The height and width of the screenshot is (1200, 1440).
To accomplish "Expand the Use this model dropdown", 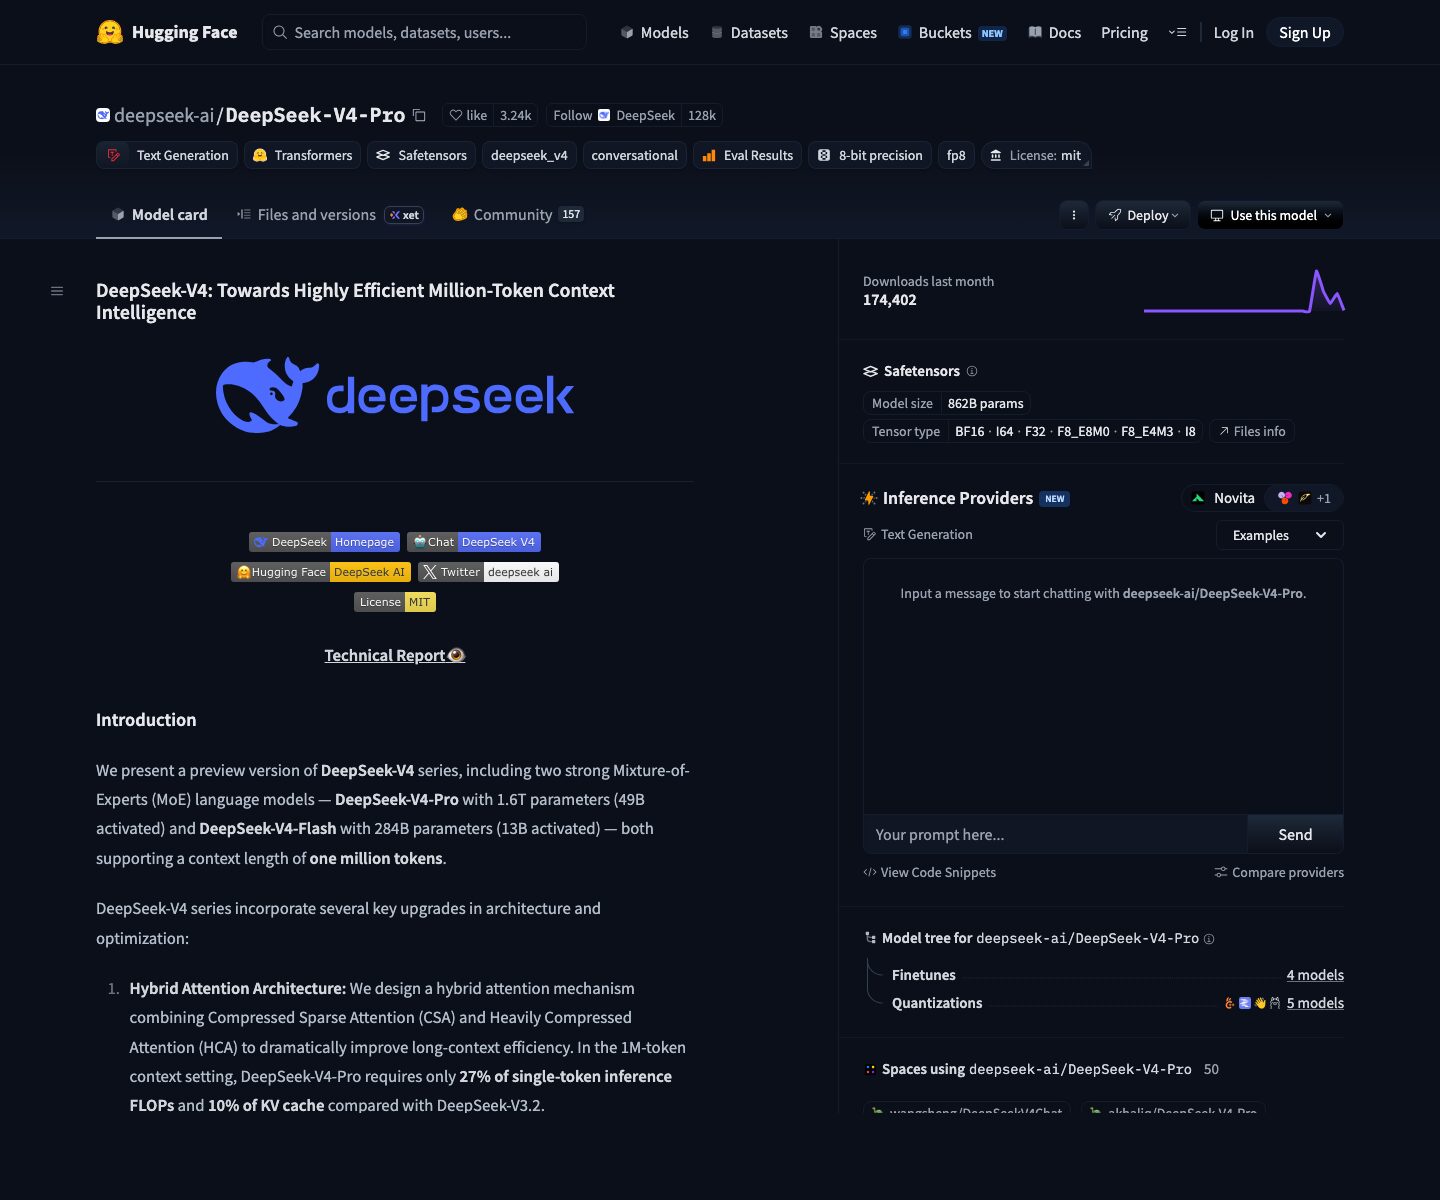I will coord(1270,215).
